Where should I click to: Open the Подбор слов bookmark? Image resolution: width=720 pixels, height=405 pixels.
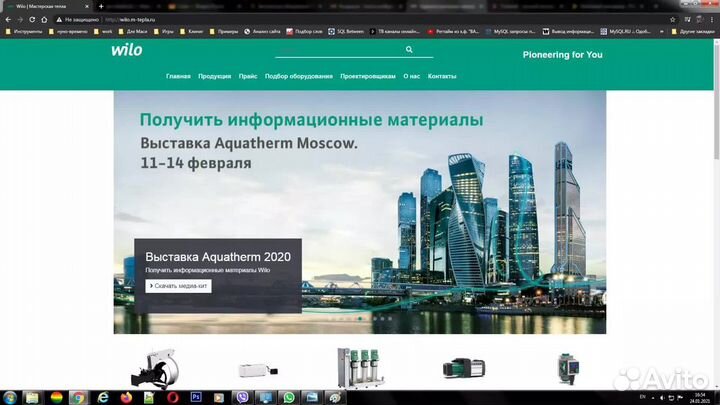(x=304, y=32)
